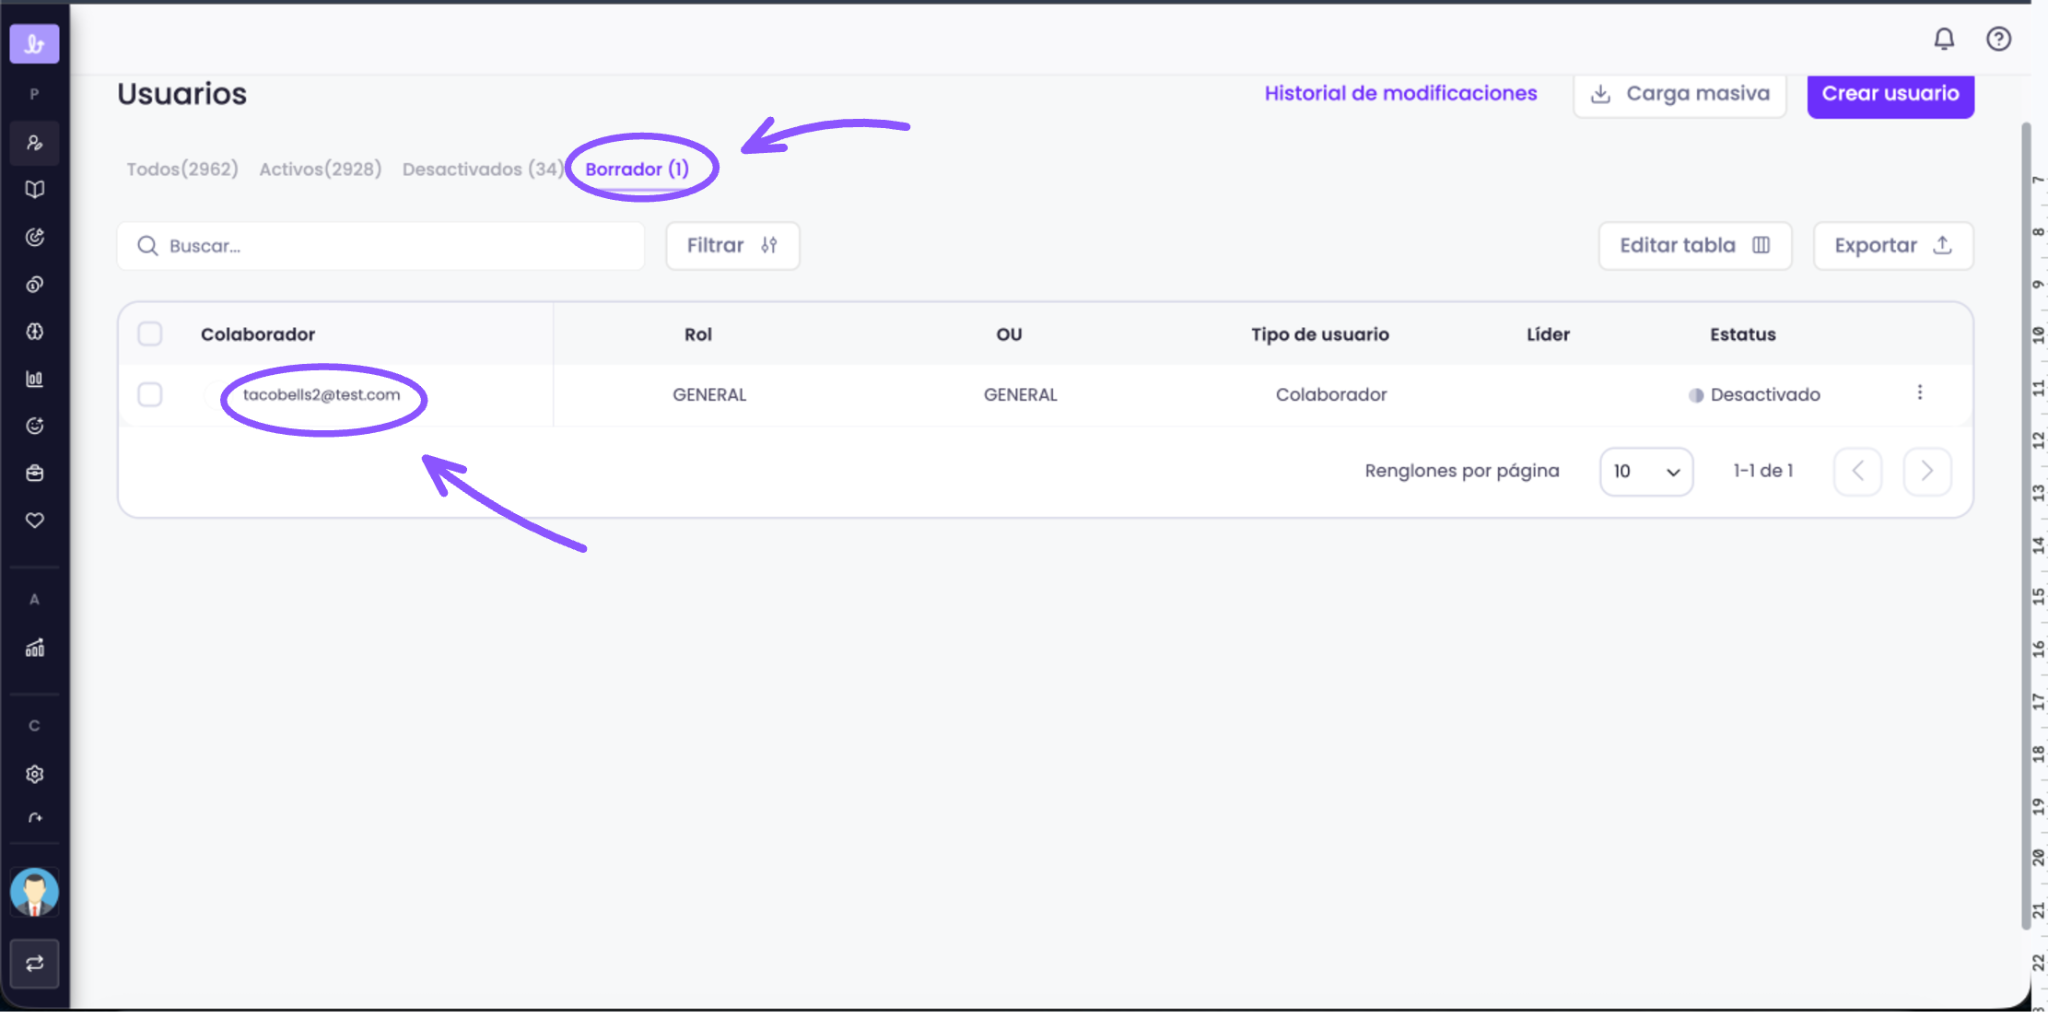Click the swap arrows icon at sidebar bottom
Screen dimensions: 2048x1012
pyautogui.click(x=35, y=963)
